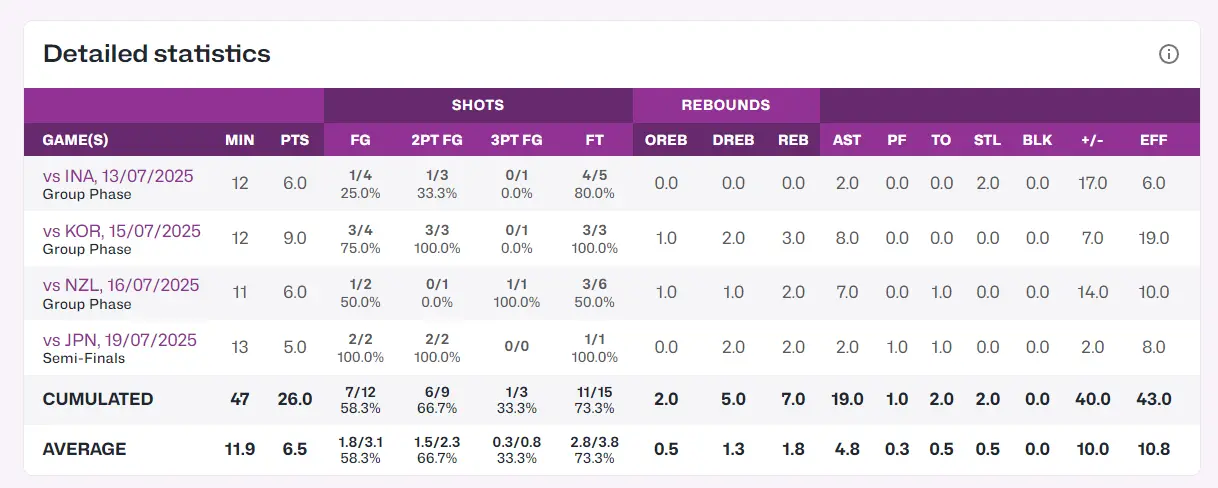1218x488 pixels.
Task: Select the CUMULATED row label
Action: 98,399
